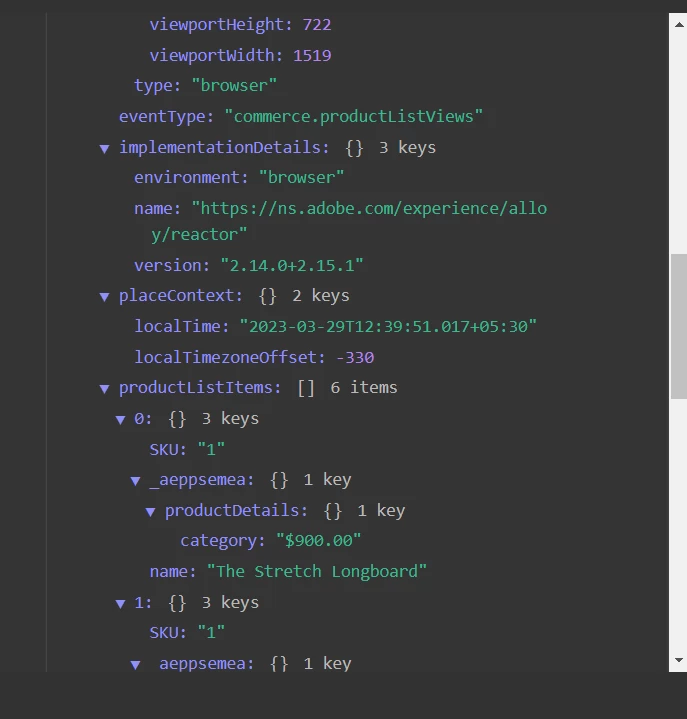Click the viewportWidth key label
The height and width of the screenshot is (719, 687).
click(x=216, y=55)
